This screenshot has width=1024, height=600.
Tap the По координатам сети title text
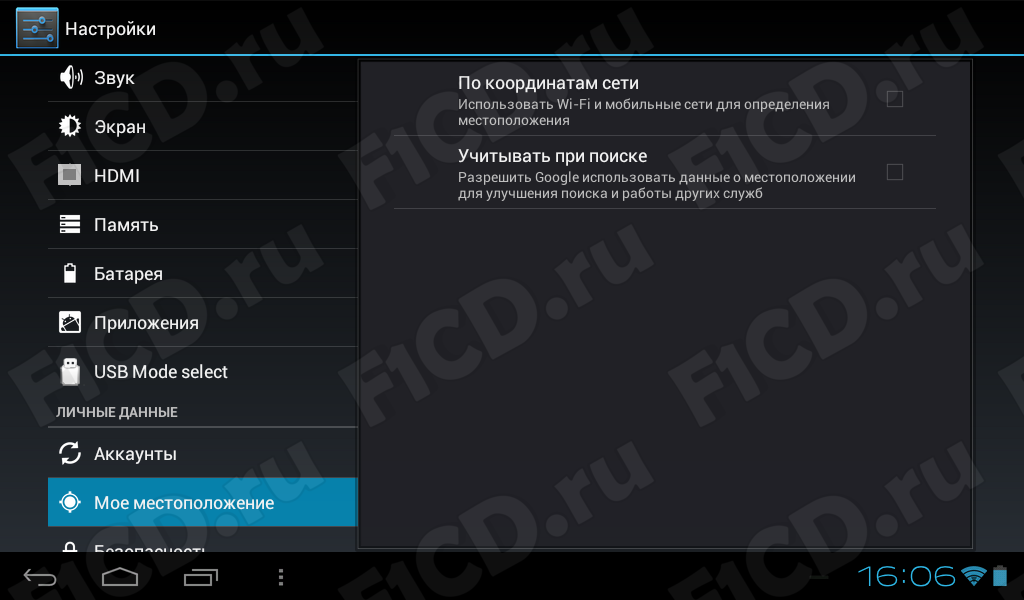pos(548,84)
